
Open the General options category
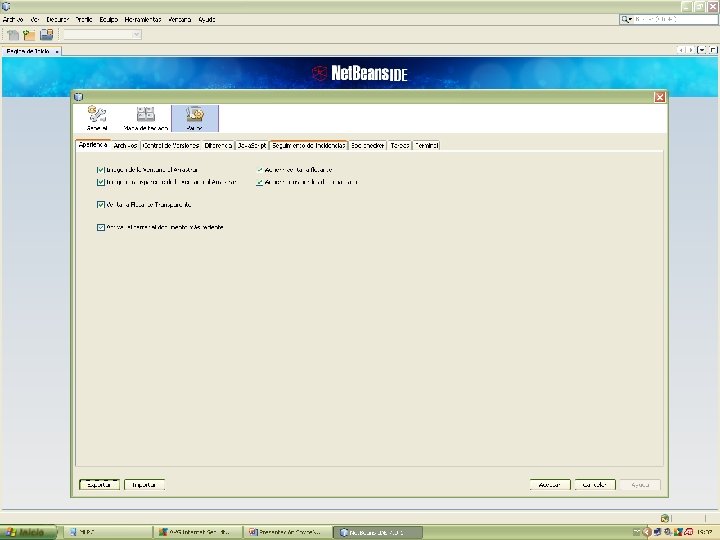point(97,118)
